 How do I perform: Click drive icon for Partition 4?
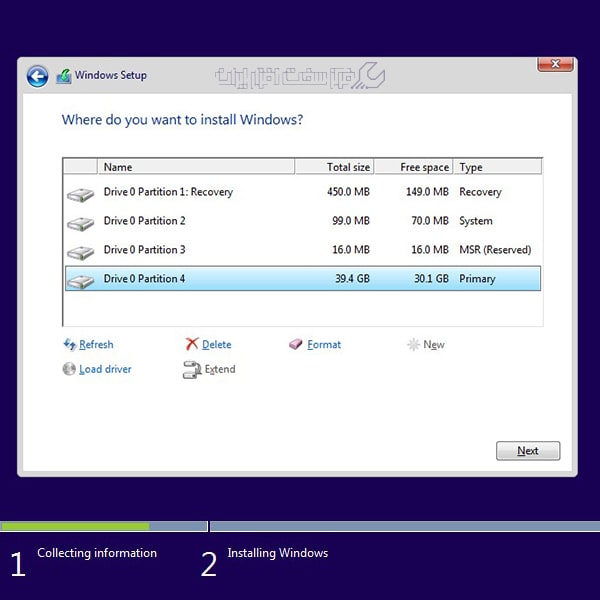click(80, 282)
